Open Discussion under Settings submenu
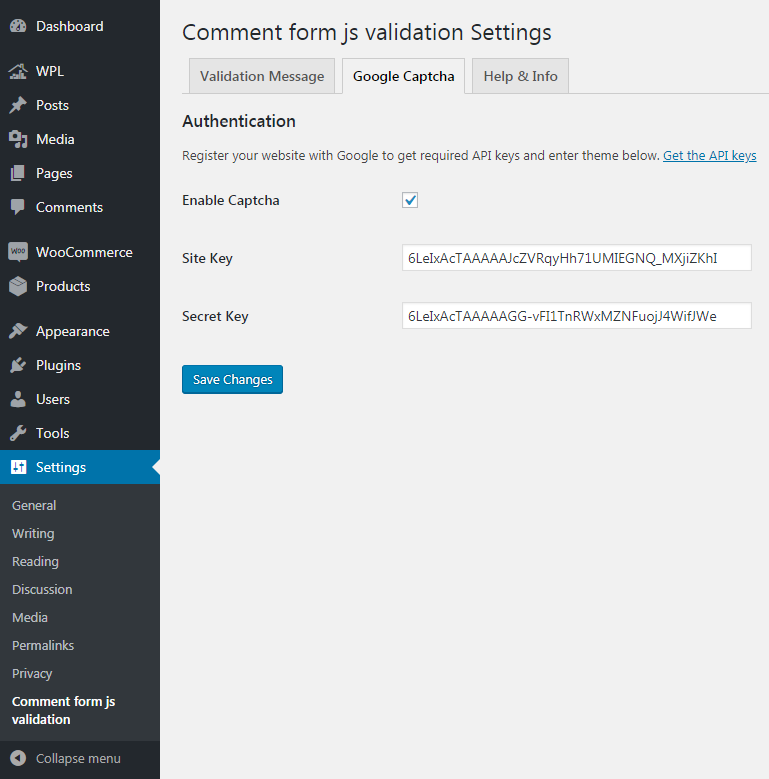This screenshot has width=769, height=779. coord(42,589)
